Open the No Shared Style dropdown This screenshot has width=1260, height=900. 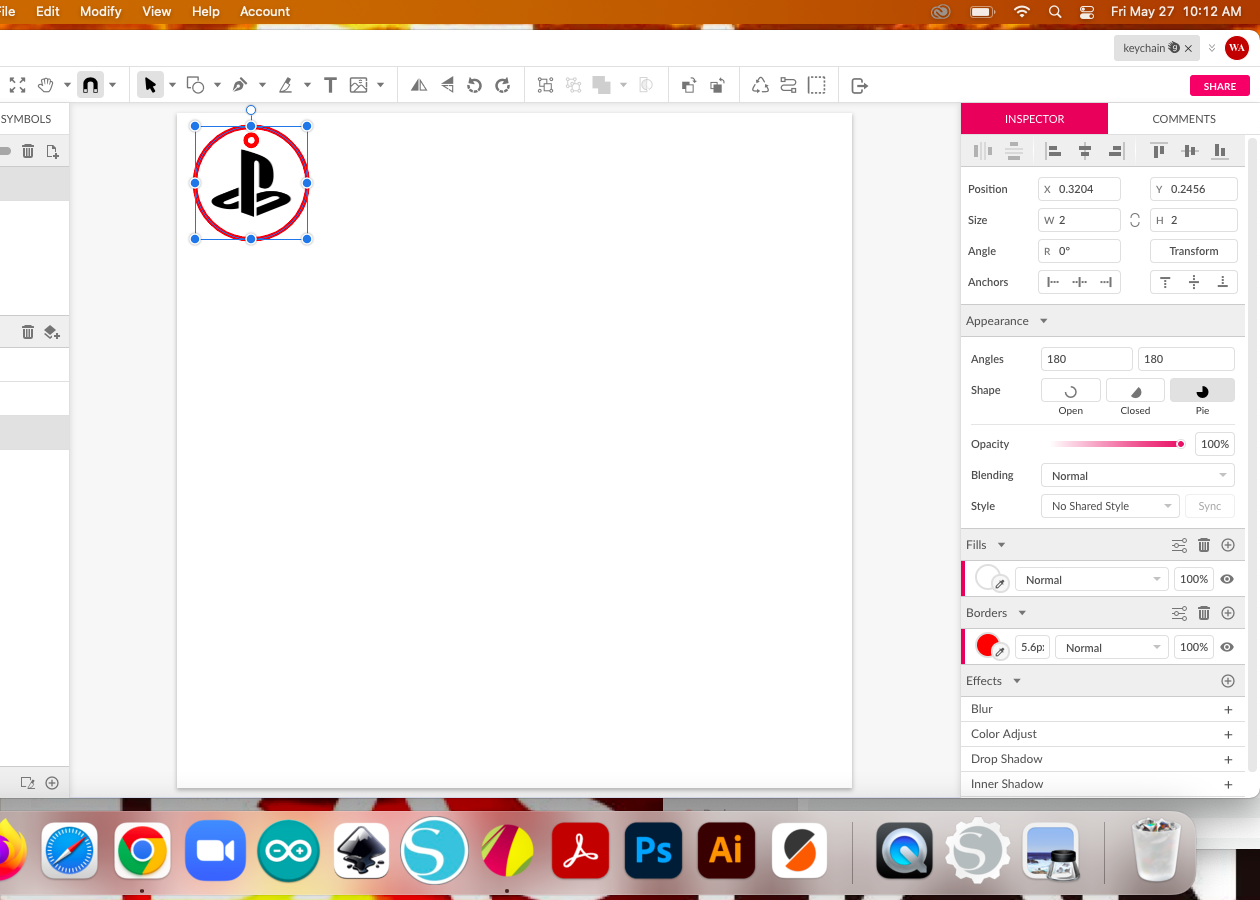tap(1110, 506)
